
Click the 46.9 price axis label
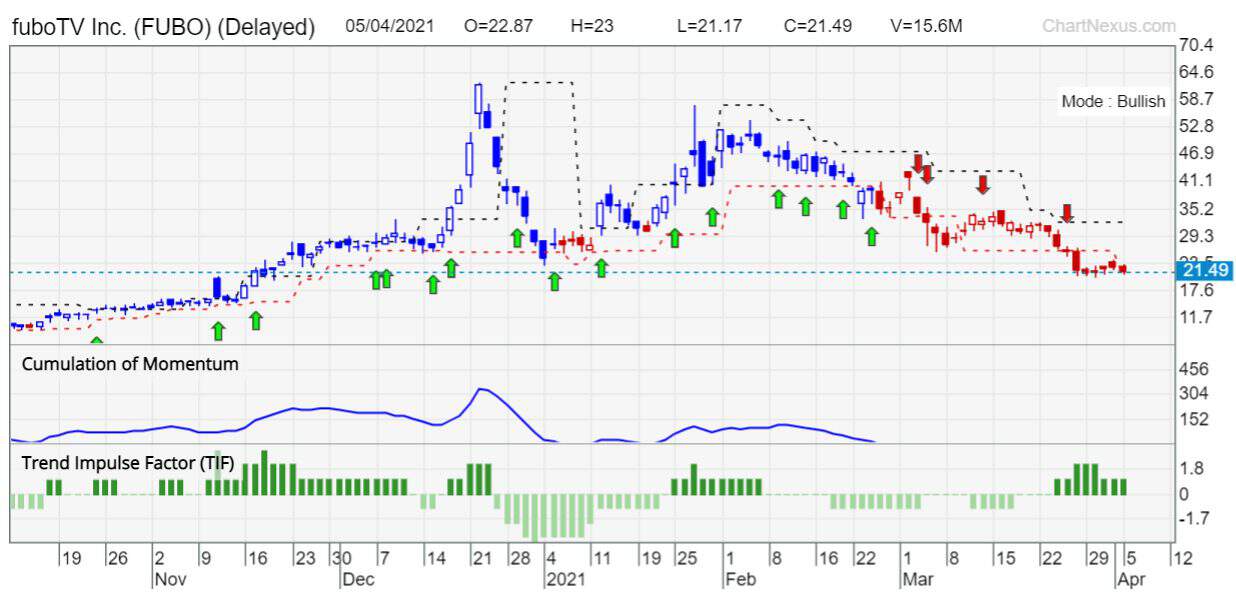1196,153
